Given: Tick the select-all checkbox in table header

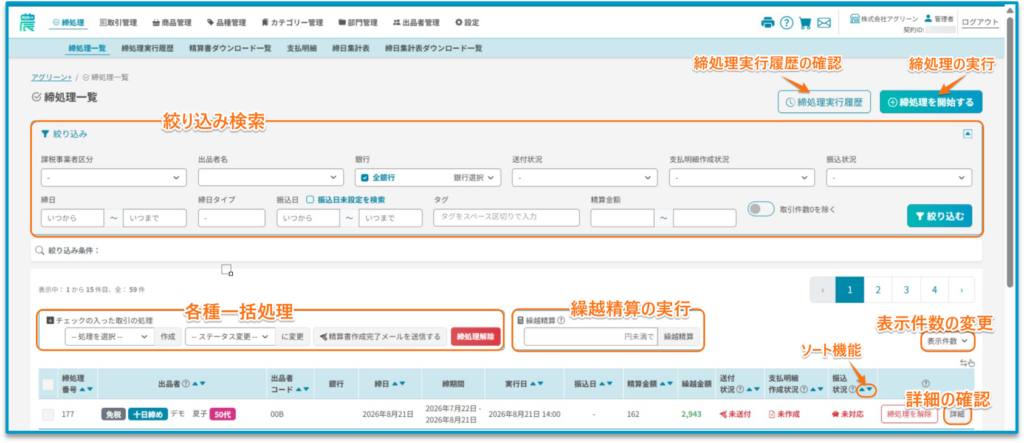Looking at the screenshot, I should [x=48, y=384].
